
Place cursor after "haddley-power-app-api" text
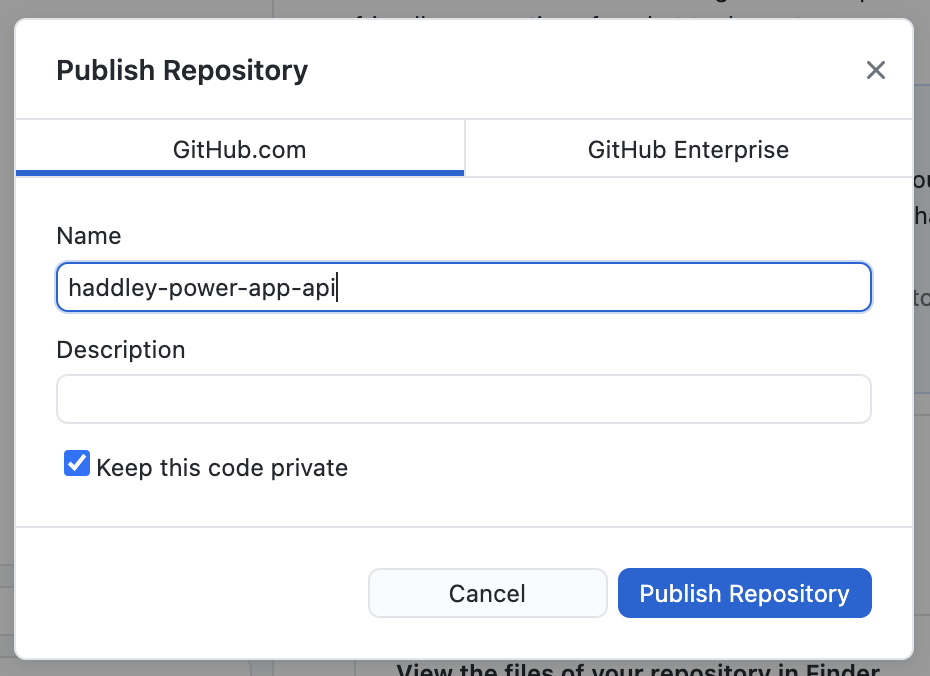340,288
